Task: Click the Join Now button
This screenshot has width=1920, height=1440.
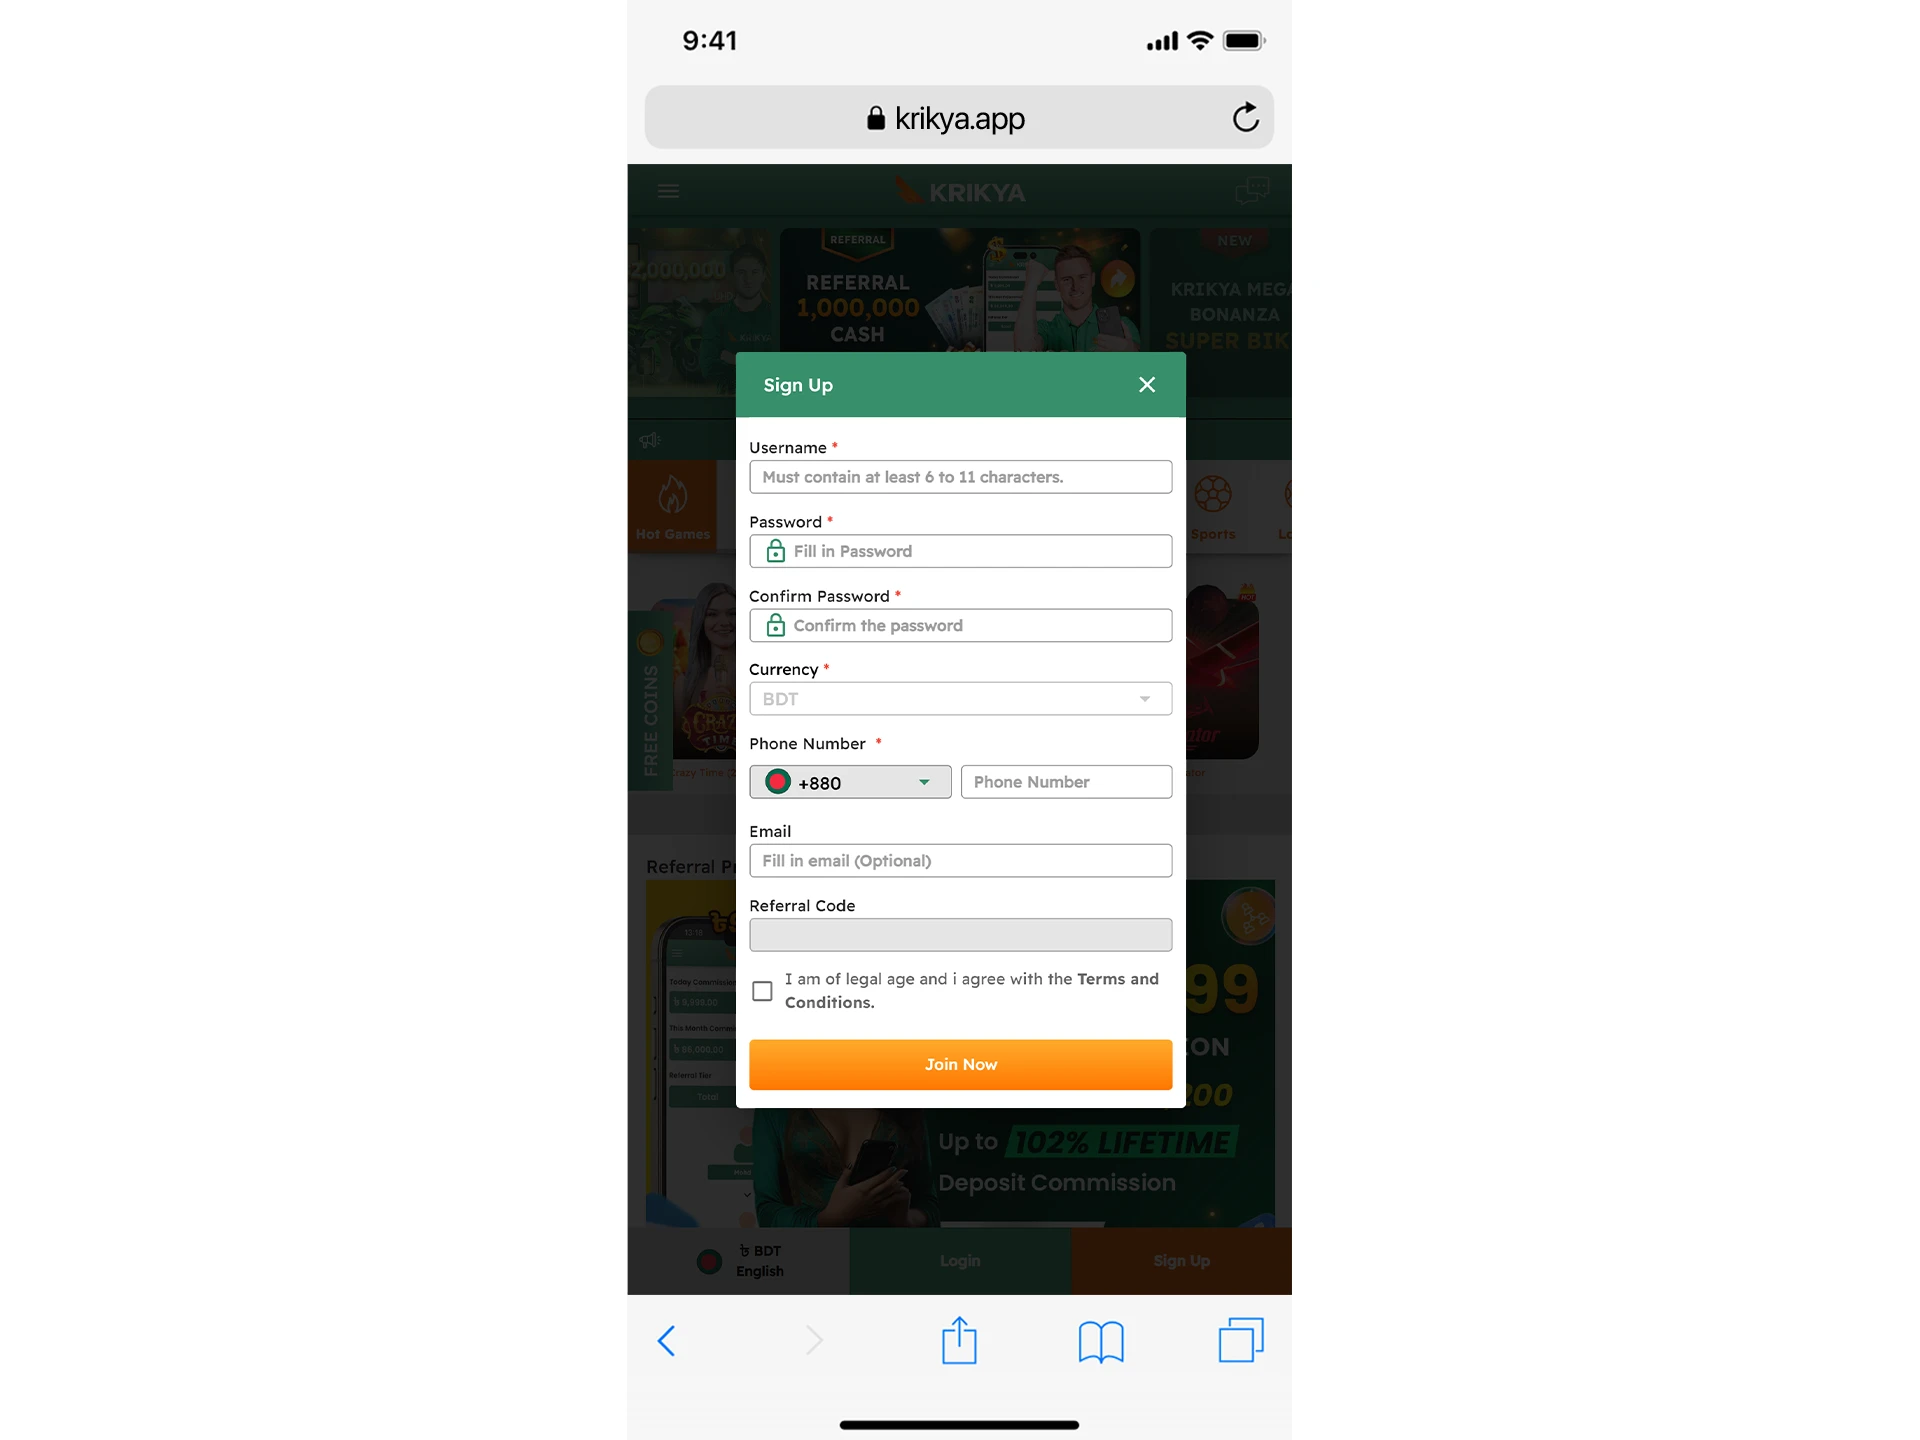Action: coord(960,1063)
